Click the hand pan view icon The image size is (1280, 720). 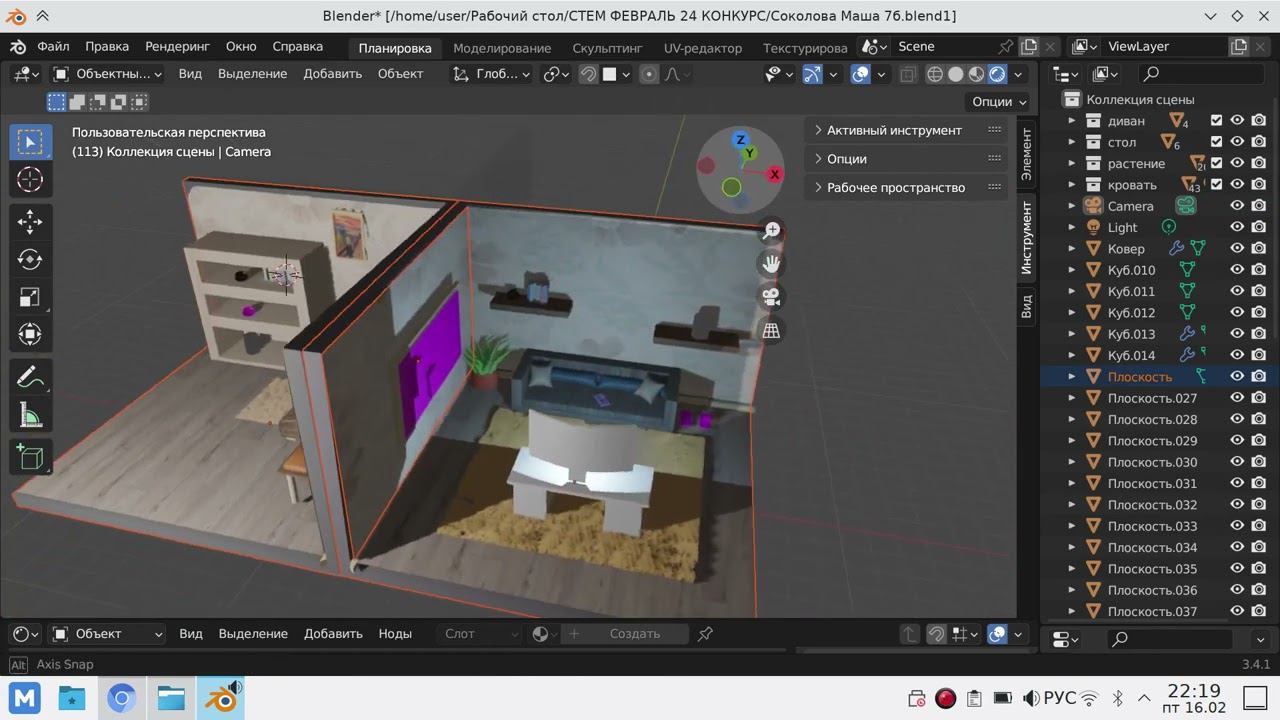771,264
